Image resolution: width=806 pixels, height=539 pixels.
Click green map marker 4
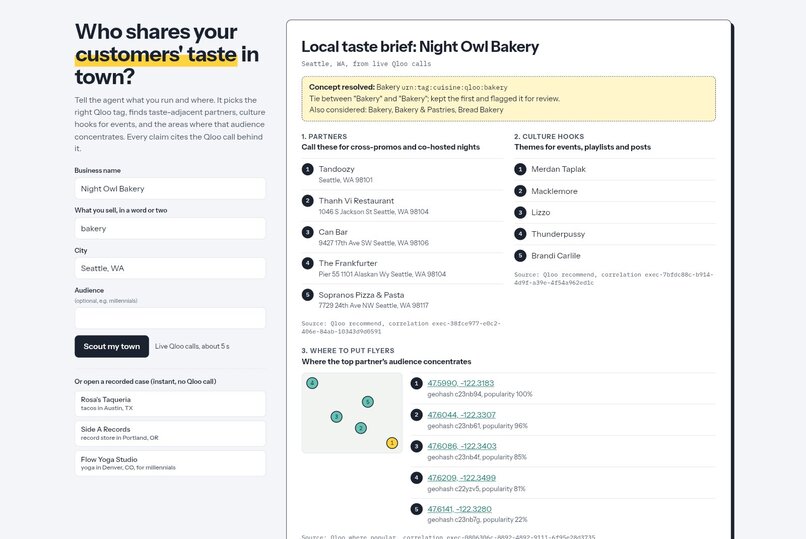pyautogui.click(x=312, y=383)
